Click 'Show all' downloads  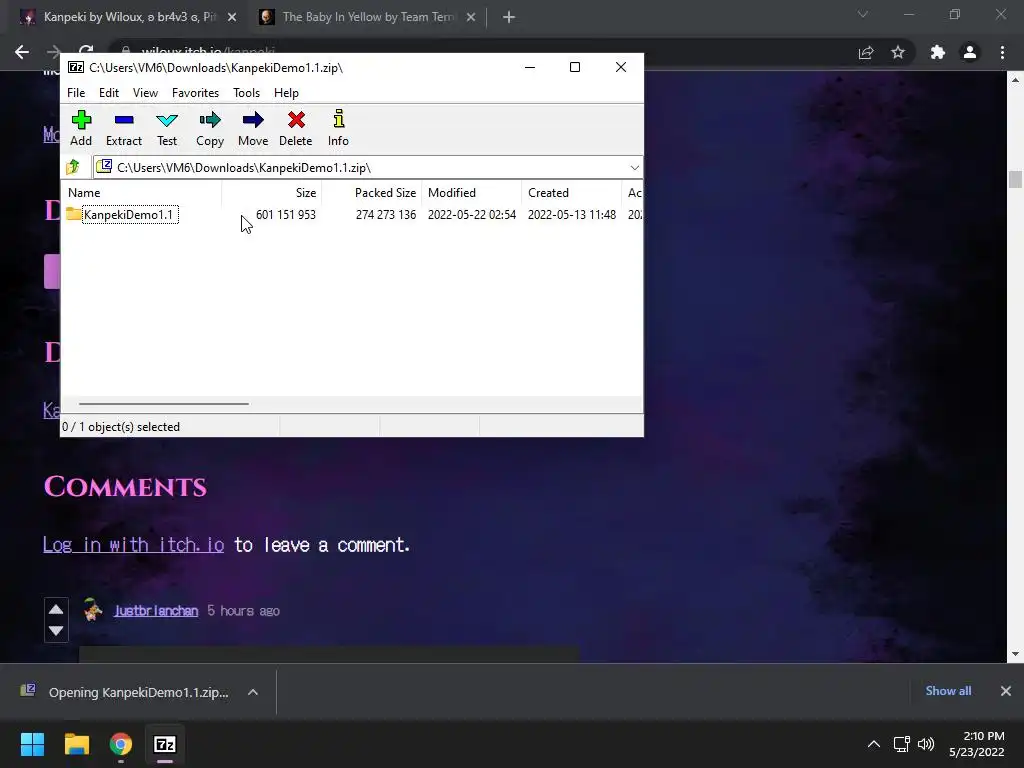948,691
